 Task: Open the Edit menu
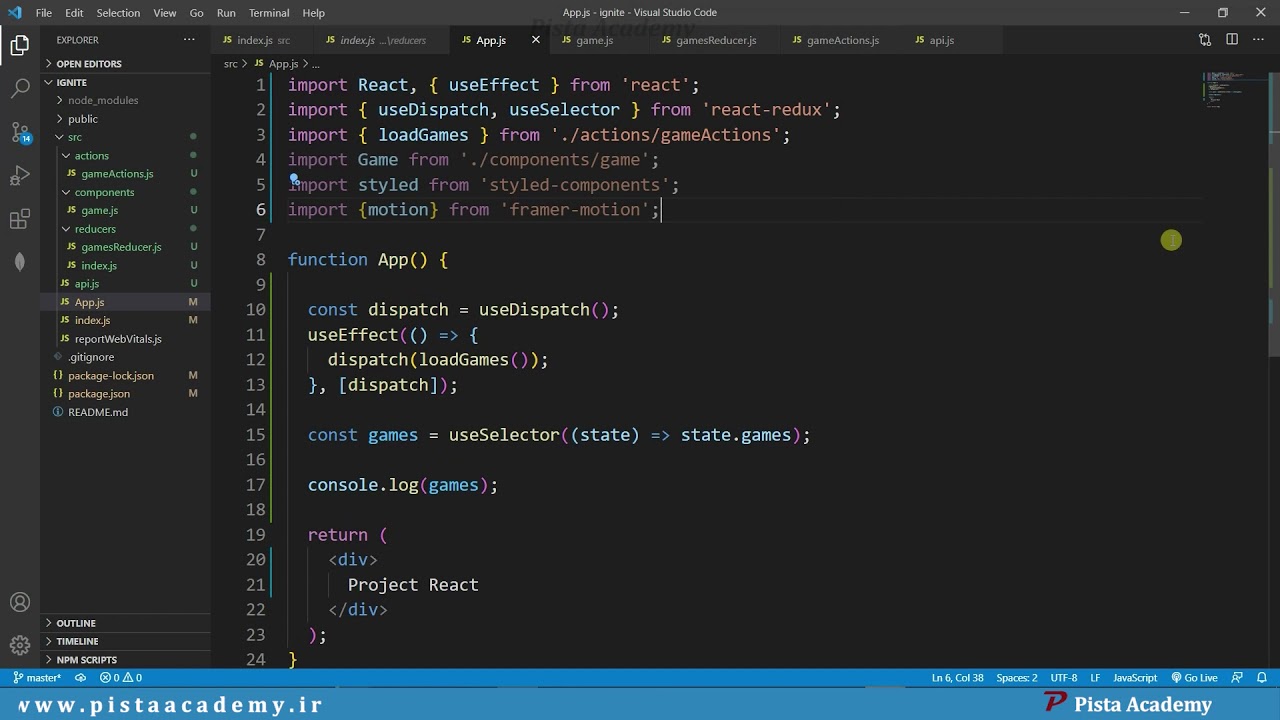coord(75,13)
